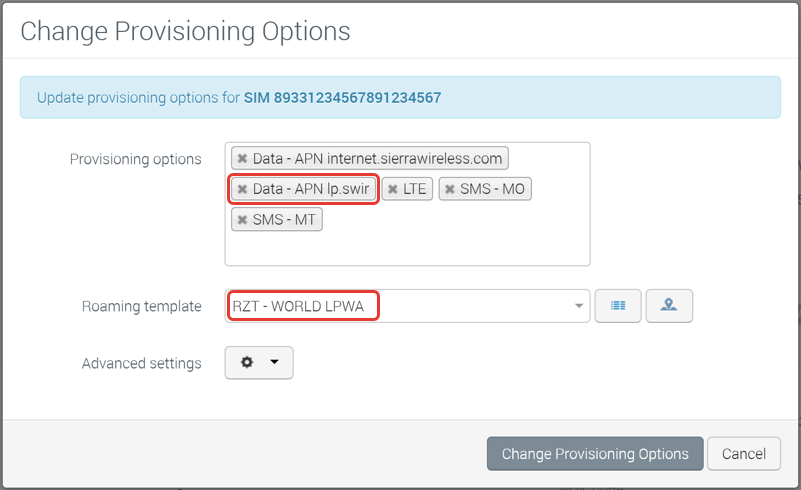Screen dimensions: 801x490
Task: Select the SMS - MO tag label
Action: click(492, 189)
